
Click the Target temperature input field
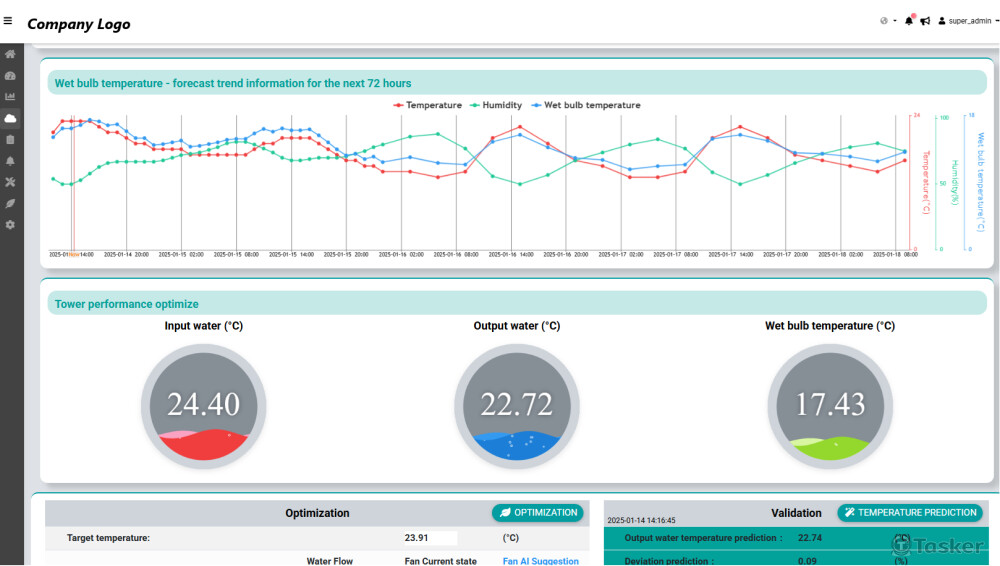tap(429, 538)
